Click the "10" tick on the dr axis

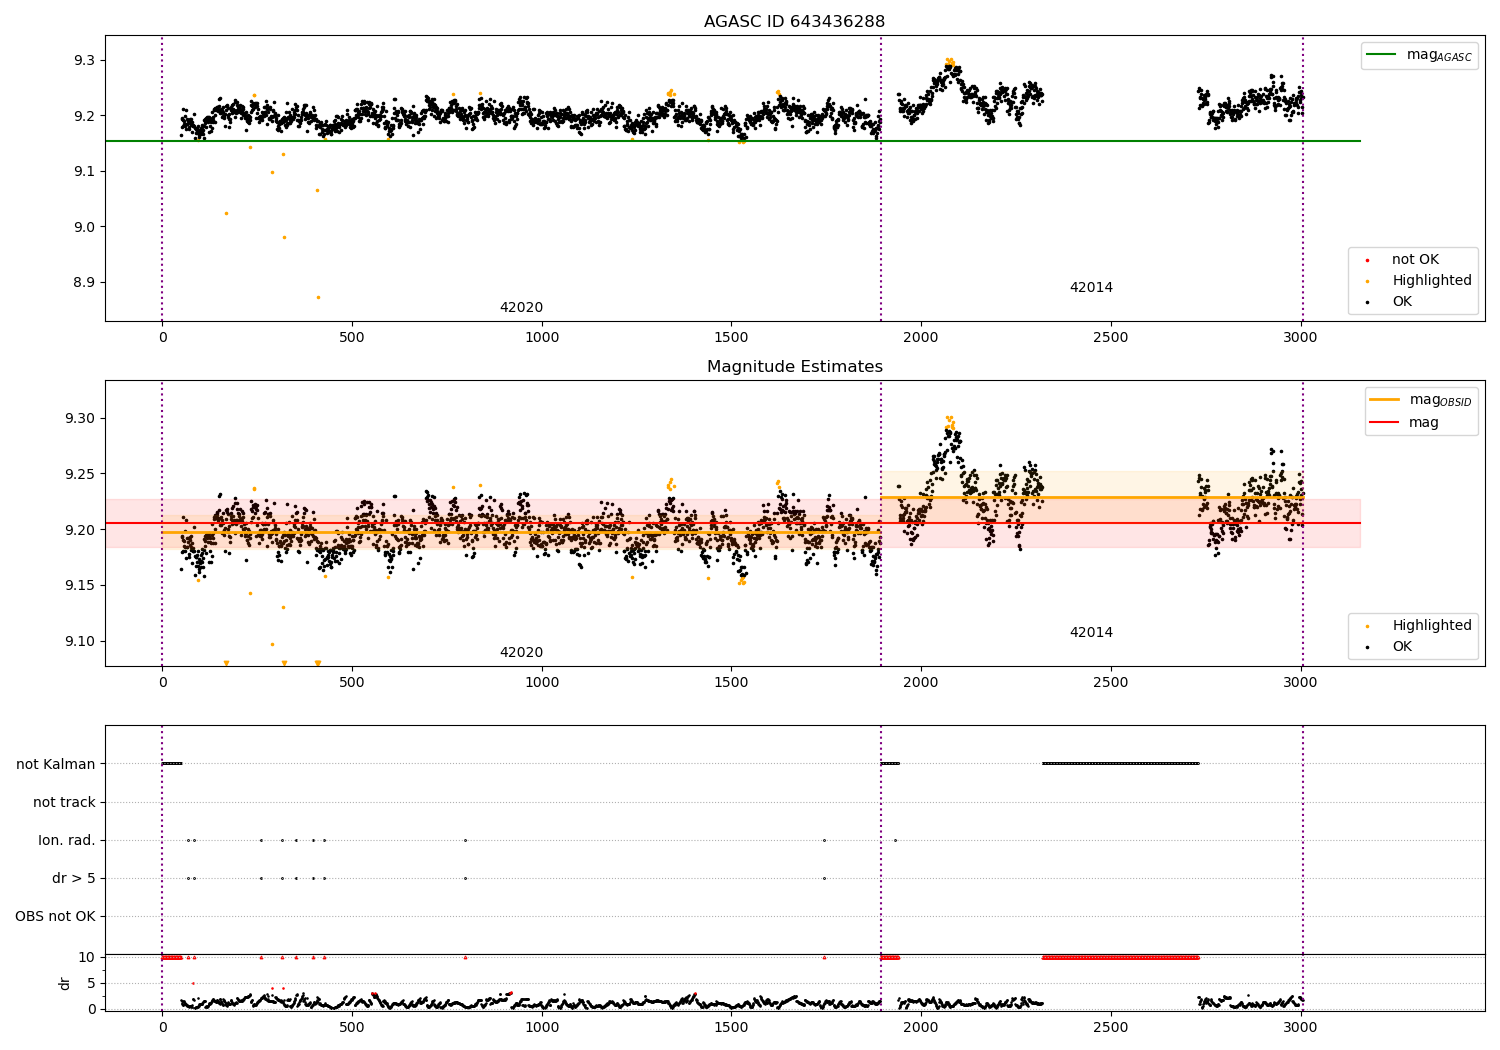pyautogui.click(x=87, y=958)
